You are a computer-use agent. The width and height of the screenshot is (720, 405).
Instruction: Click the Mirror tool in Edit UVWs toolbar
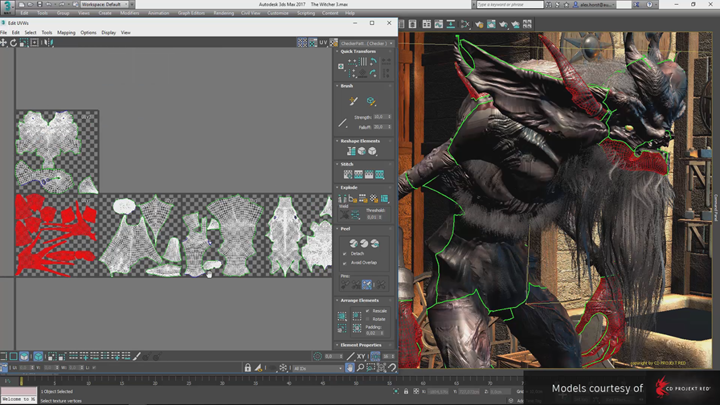coord(48,43)
